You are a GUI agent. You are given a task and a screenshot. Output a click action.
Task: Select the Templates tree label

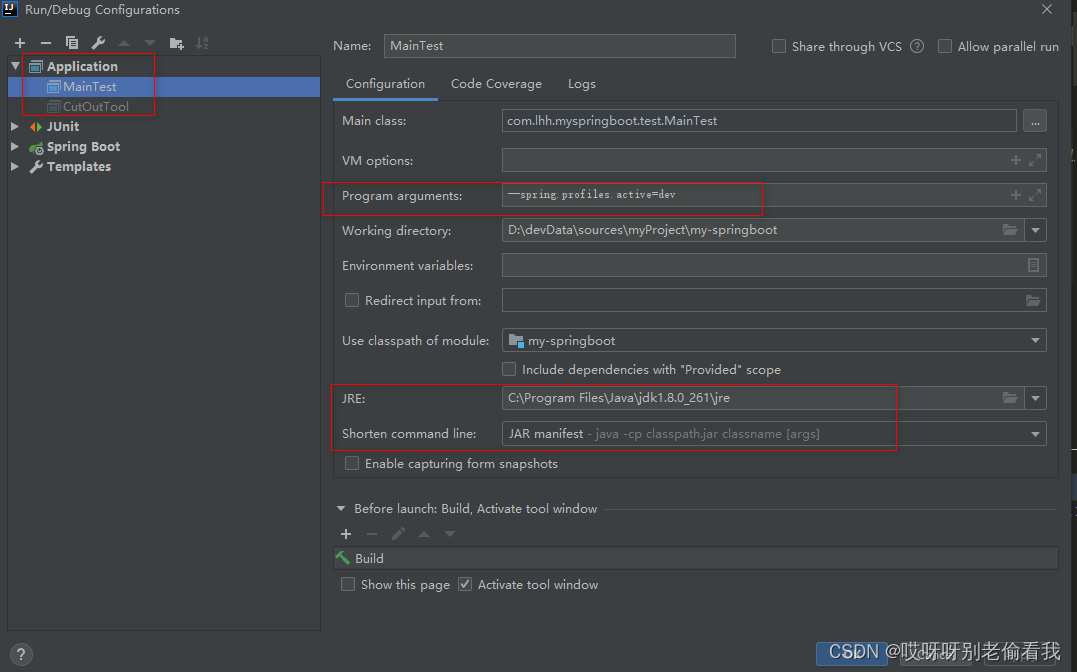coord(78,166)
